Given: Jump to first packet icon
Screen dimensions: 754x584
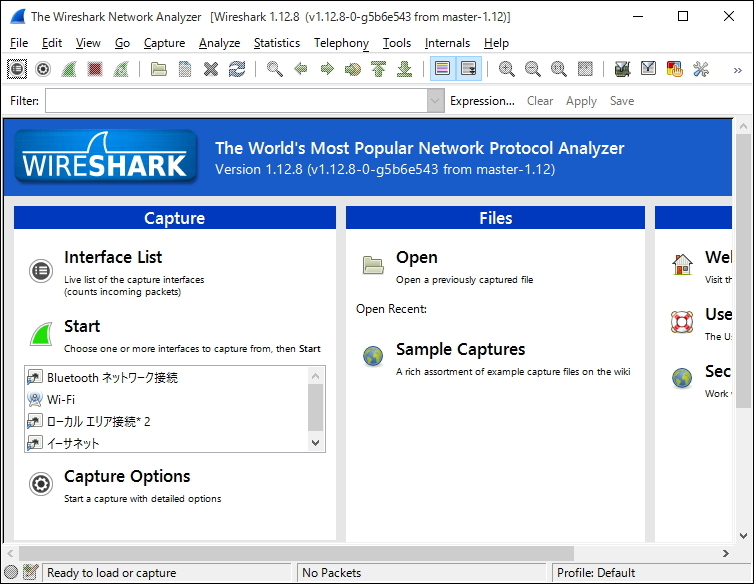Looking at the screenshot, I should 379,69.
